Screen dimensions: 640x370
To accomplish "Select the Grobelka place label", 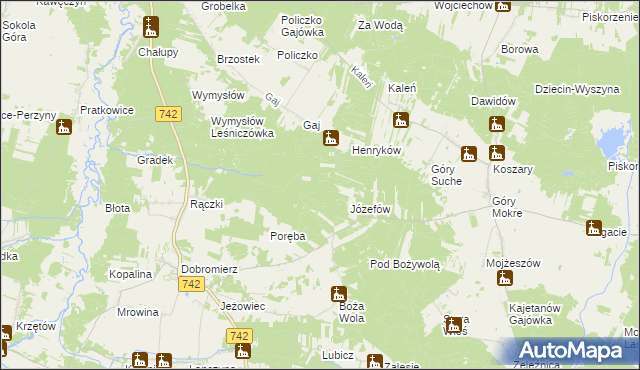I will coord(224,6).
